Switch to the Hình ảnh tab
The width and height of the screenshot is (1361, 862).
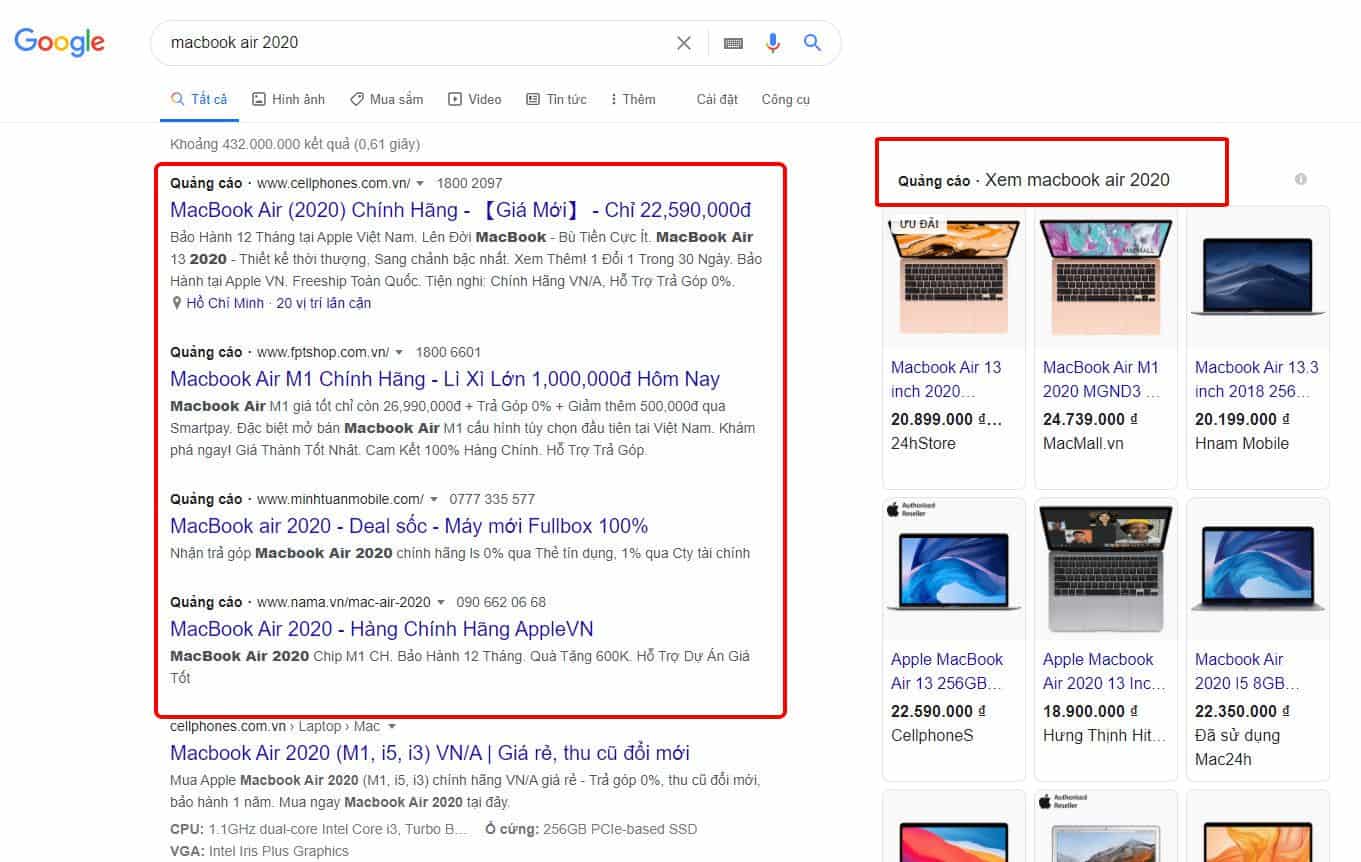[288, 99]
